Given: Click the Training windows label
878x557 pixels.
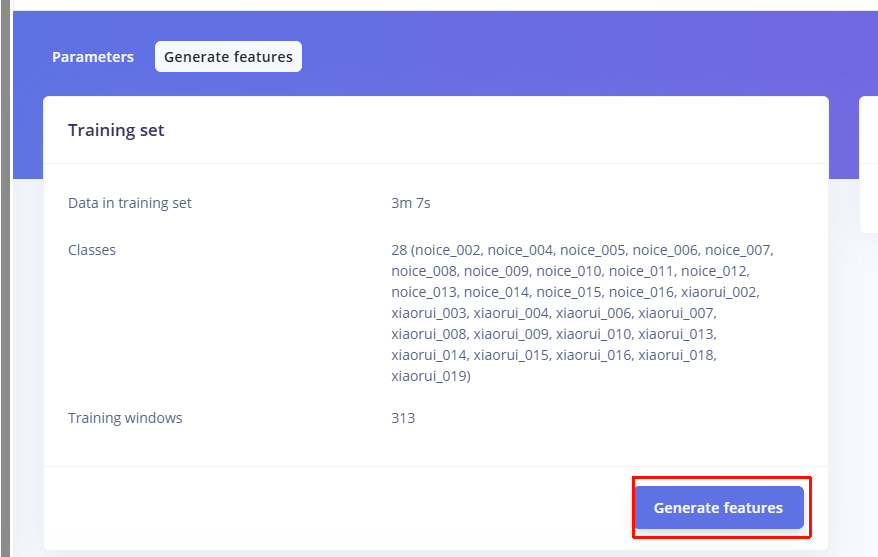Looking at the screenshot, I should (x=125, y=418).
